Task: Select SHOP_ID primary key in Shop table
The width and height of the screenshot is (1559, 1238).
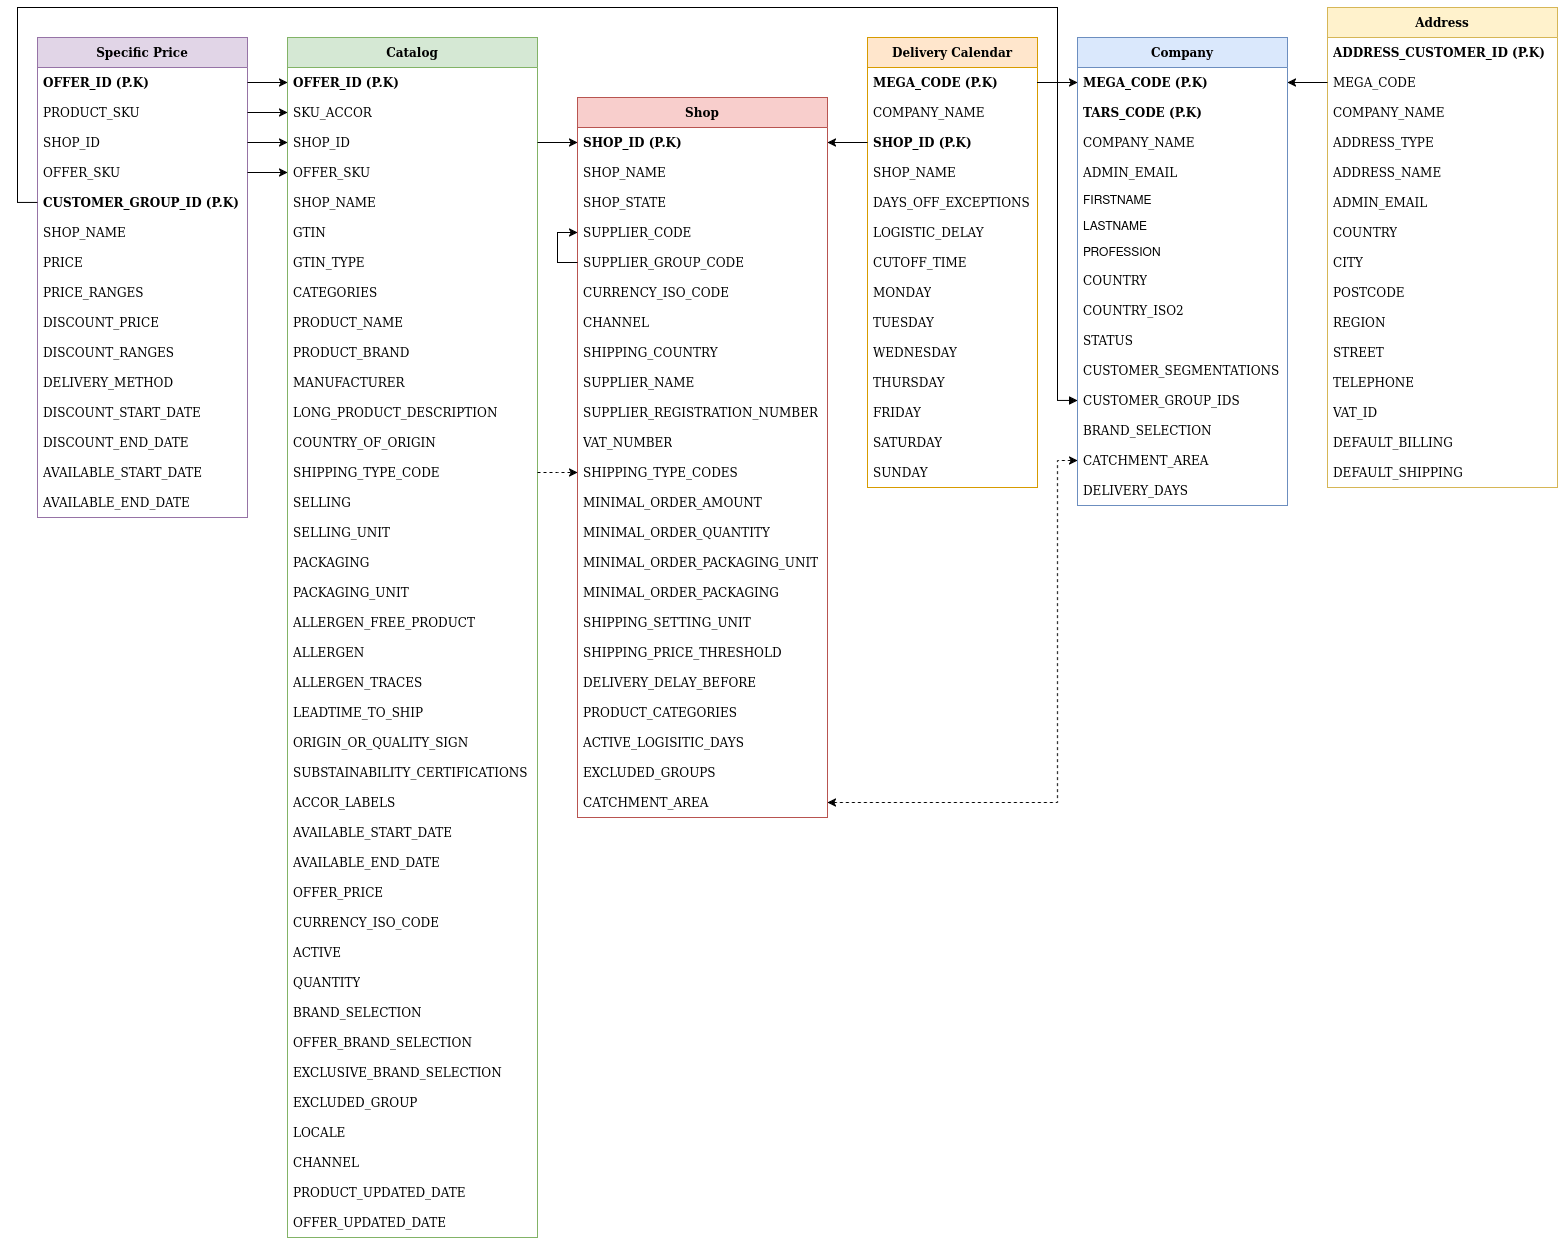Action: 632,142
